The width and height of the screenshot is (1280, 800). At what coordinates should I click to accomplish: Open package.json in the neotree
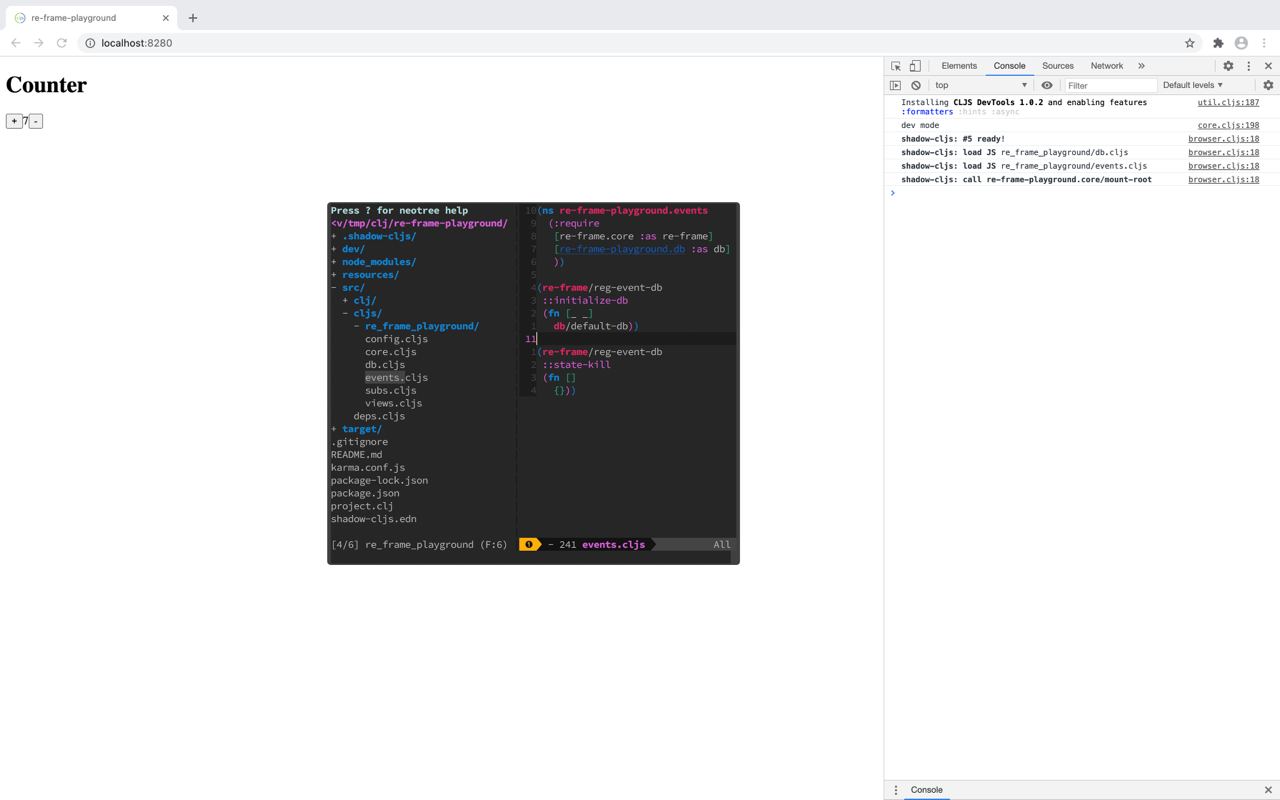point(365,493)
